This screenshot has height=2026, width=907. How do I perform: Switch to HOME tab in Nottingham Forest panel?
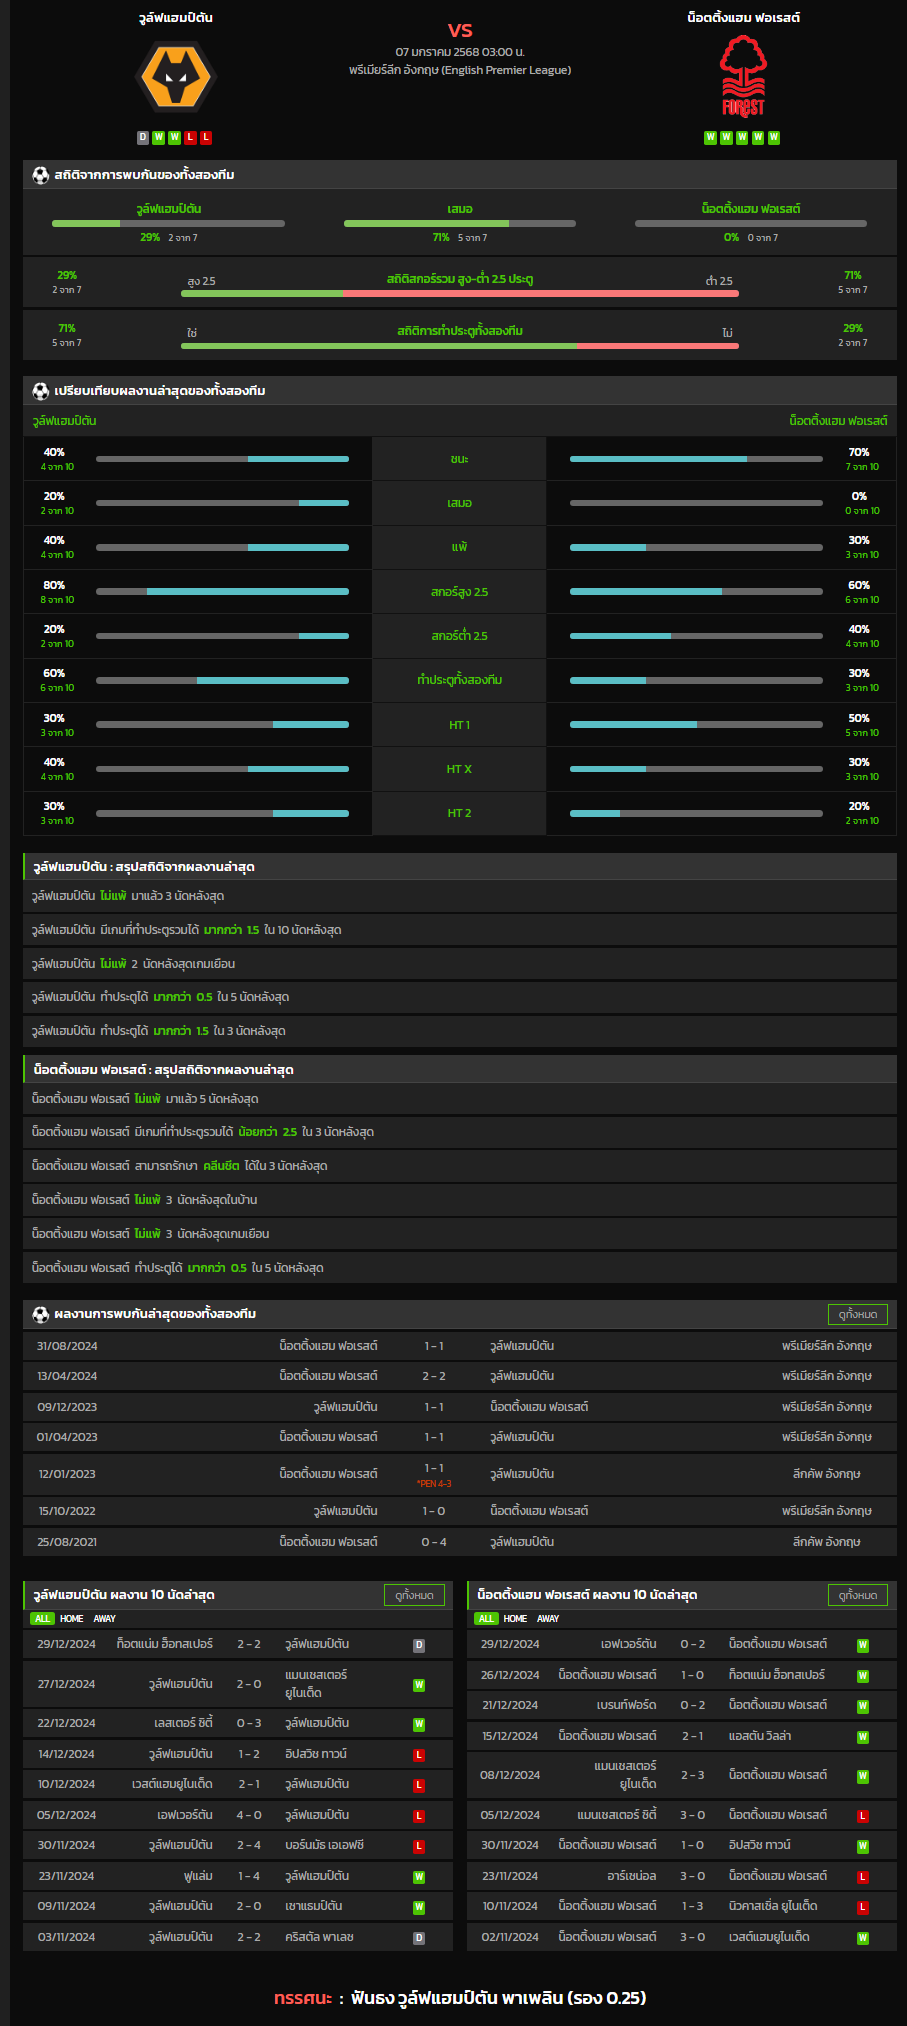click(x=515, y=1618)
